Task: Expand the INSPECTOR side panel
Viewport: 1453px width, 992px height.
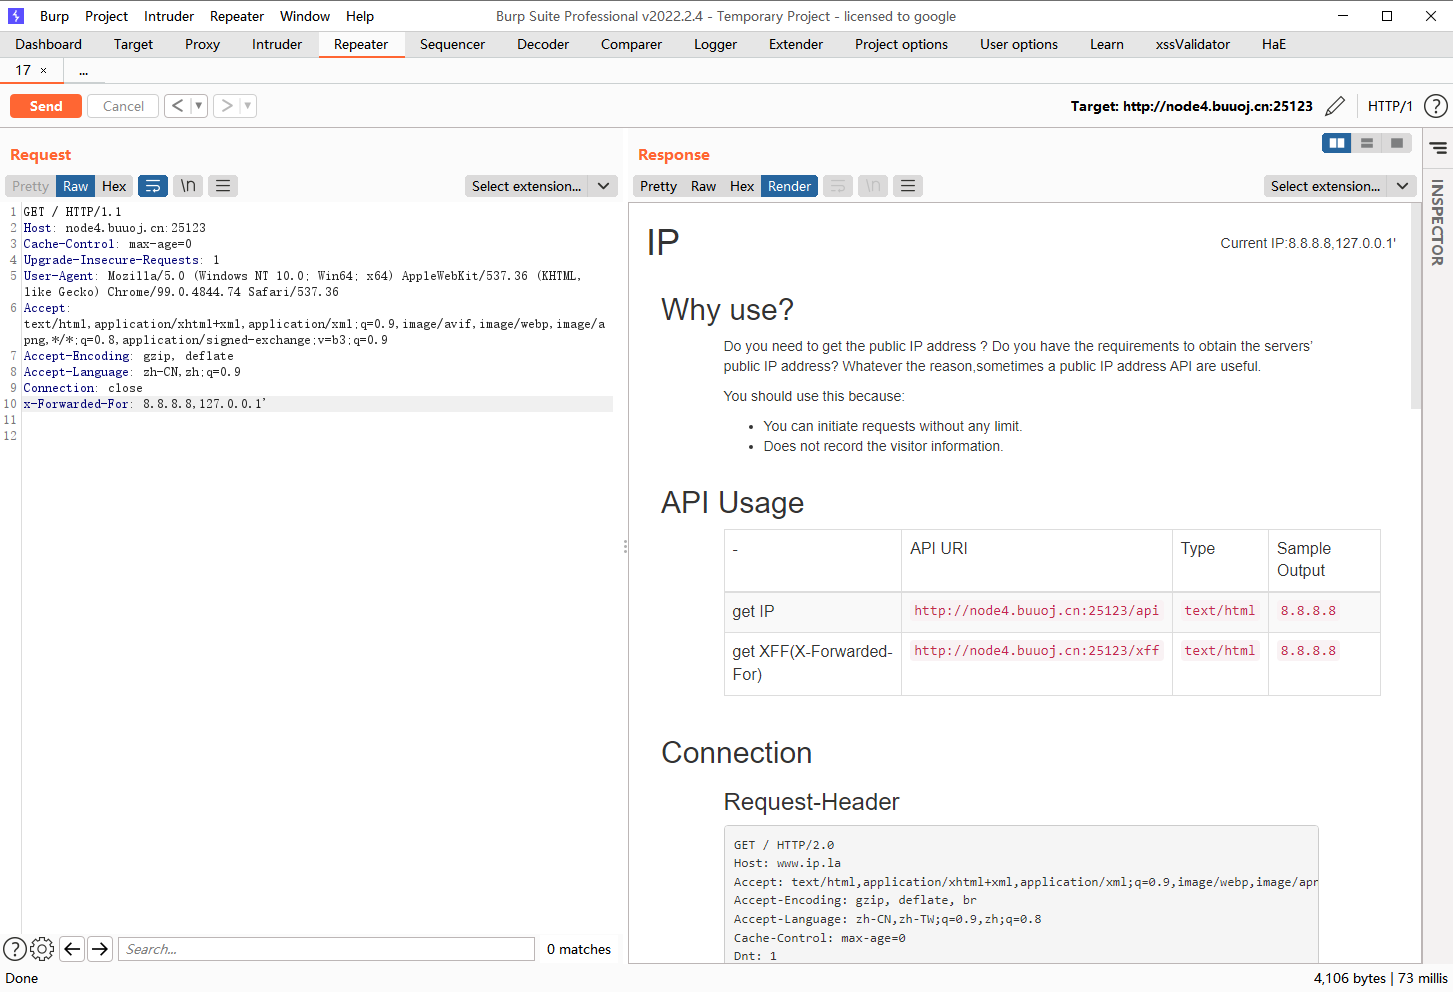Action: [1437, 222]
